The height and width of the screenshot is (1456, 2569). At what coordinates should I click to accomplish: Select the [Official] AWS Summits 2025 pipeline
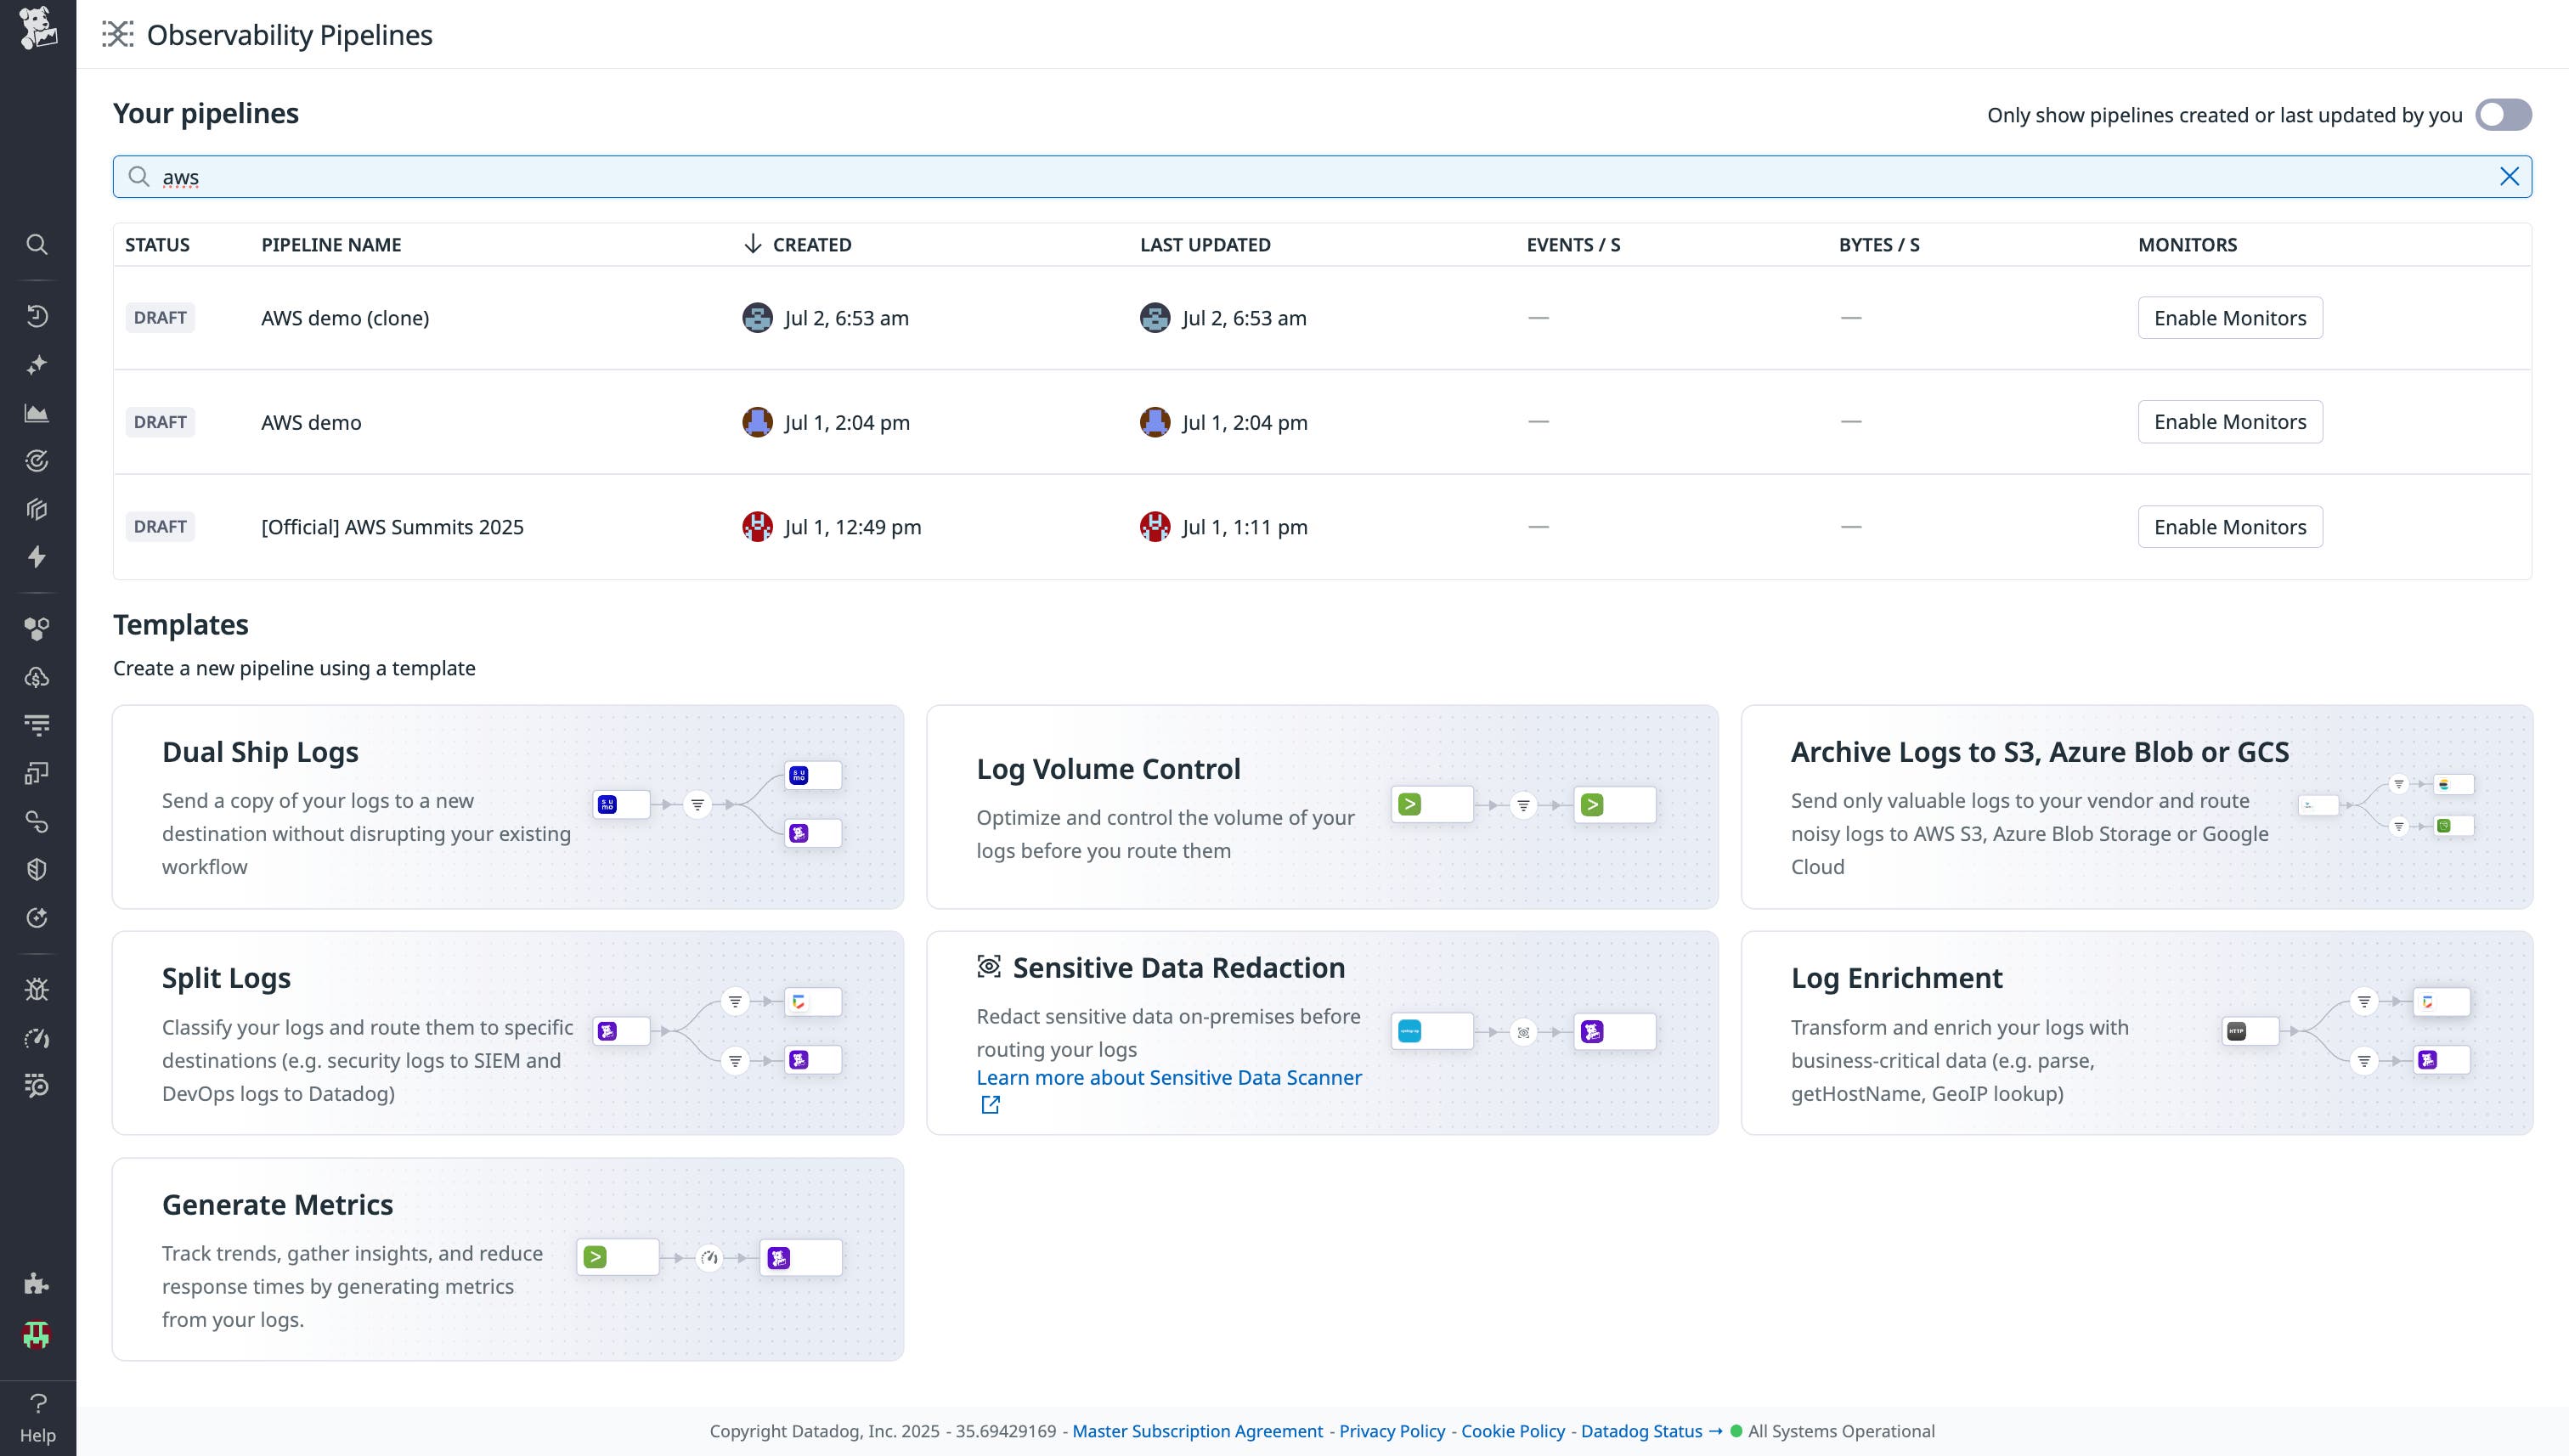[393, 527]
